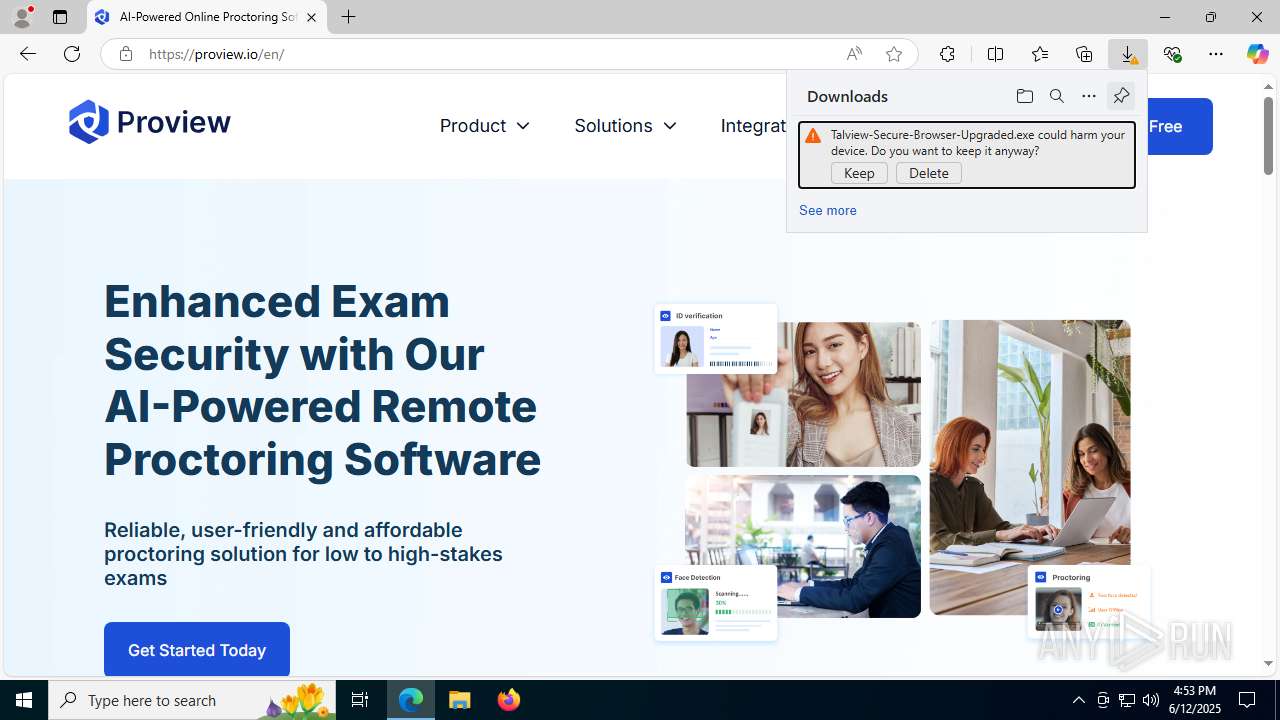This screenshot has width=1280, height=720.
Task: Open the Integrations nav item
Action: click(x=753, y=126)
